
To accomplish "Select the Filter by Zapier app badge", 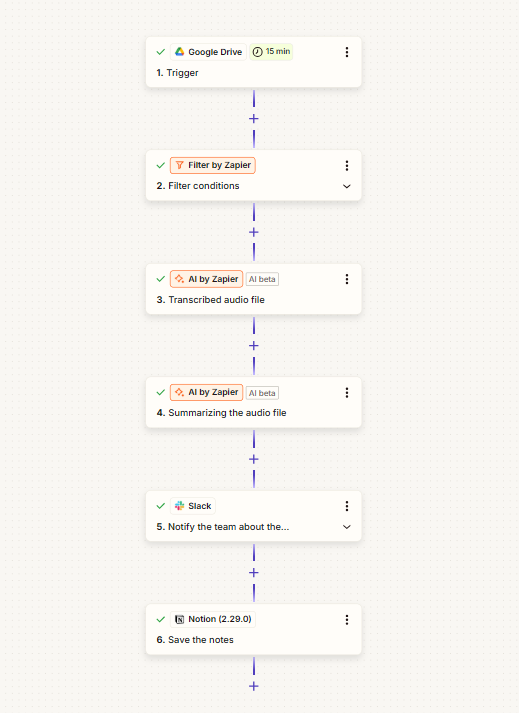I will point(213,166).
